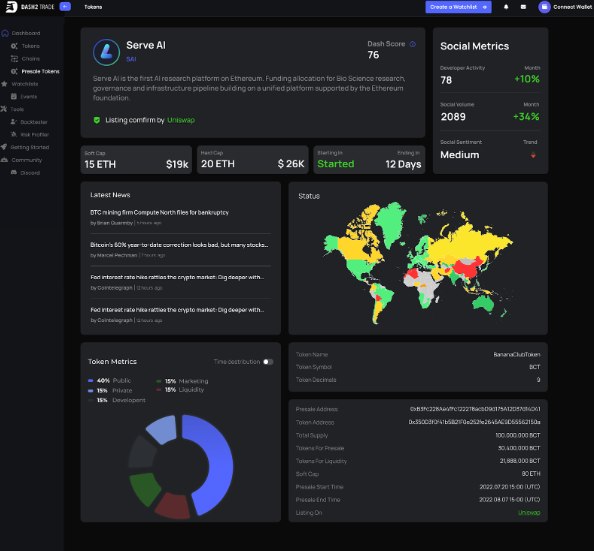The image size is (594, 551).
Task: Click the green listing confirmed shield icon
Action: [97, 120]
